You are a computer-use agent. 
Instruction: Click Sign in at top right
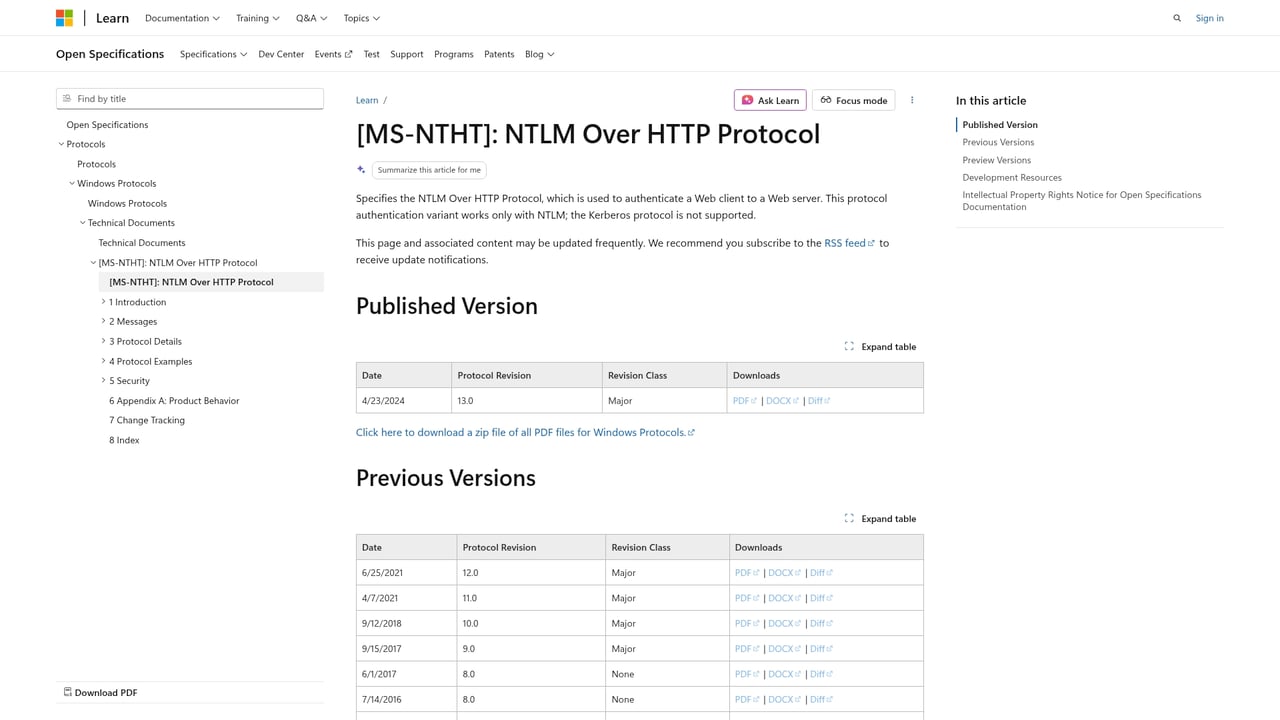pos(1209,18)
